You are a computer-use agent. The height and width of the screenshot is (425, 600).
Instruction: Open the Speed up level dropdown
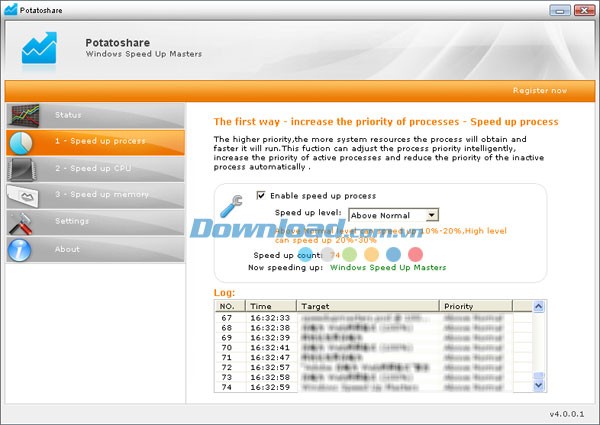(393, 215)
